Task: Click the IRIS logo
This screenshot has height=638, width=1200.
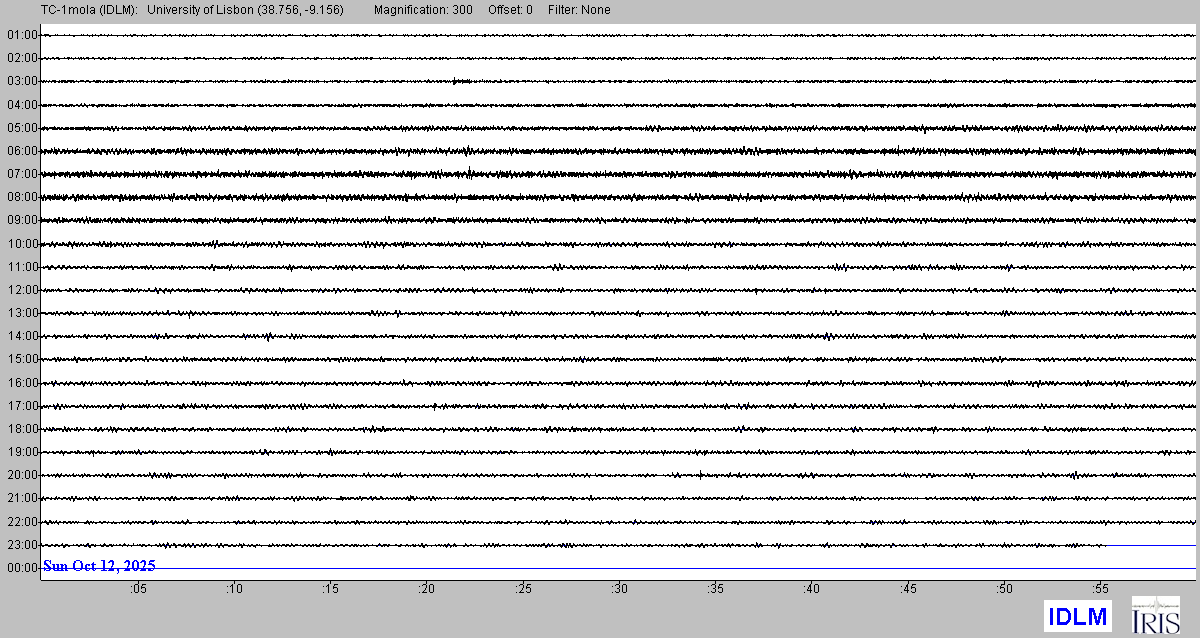Action: tap(1155, 615)
